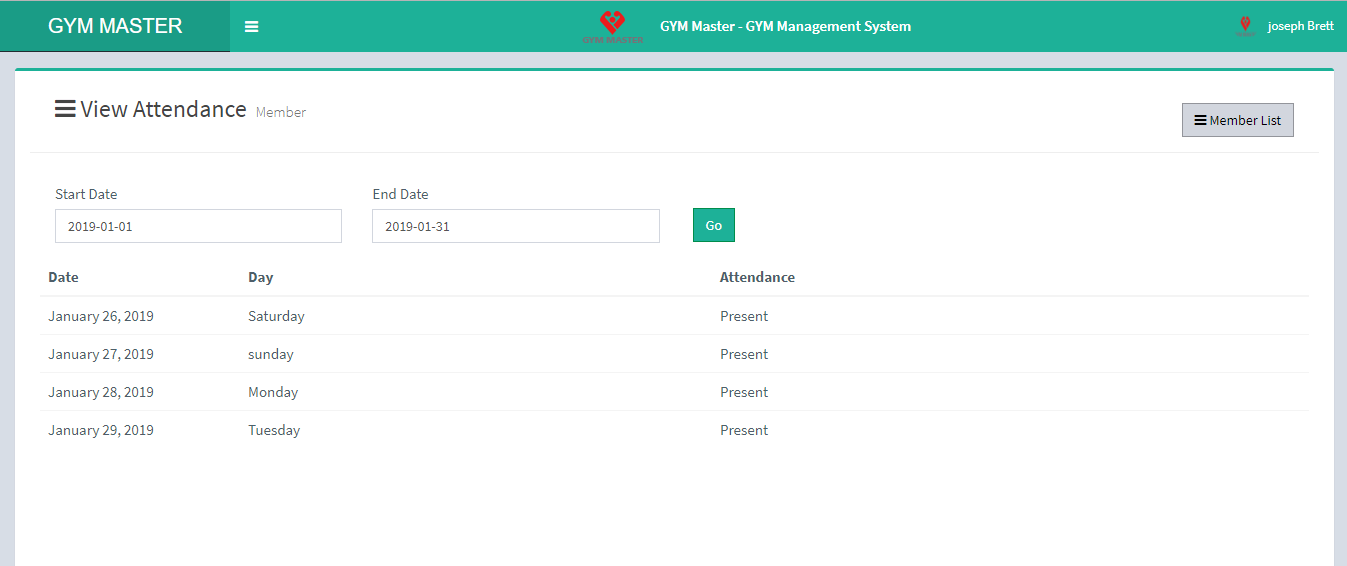Click the GYM Management System header title
This screenshot has height=566, width=1347.
785,26
